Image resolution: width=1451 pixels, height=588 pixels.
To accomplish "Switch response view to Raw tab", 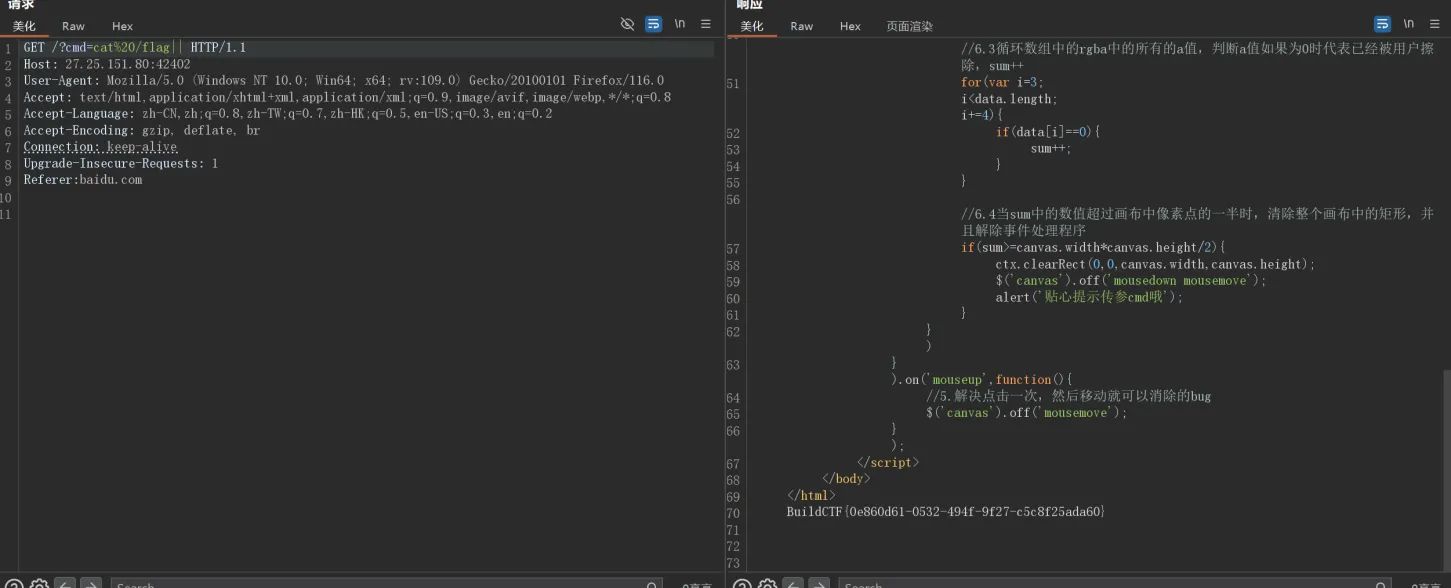I will click(x=801, y=26).
